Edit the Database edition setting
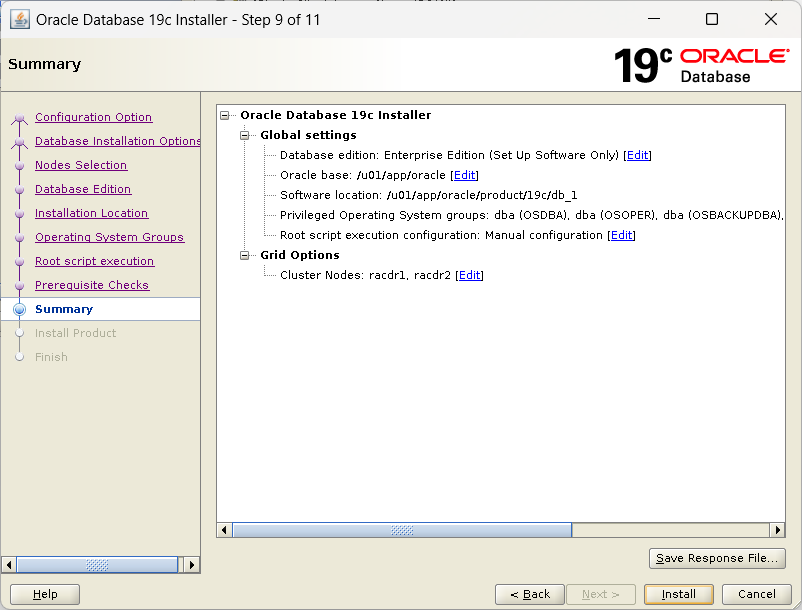 coord(637,155)
